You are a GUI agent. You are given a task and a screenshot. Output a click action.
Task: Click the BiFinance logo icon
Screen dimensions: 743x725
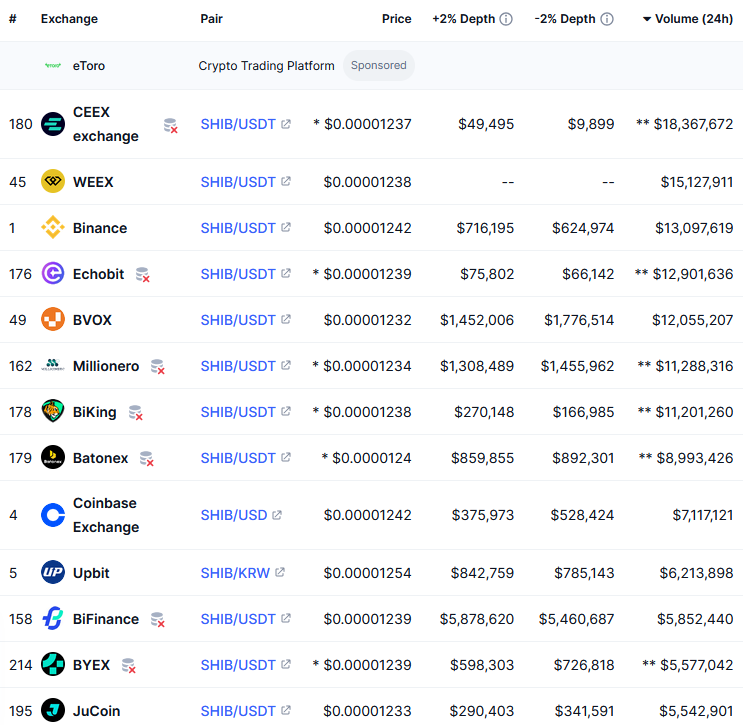53,618
